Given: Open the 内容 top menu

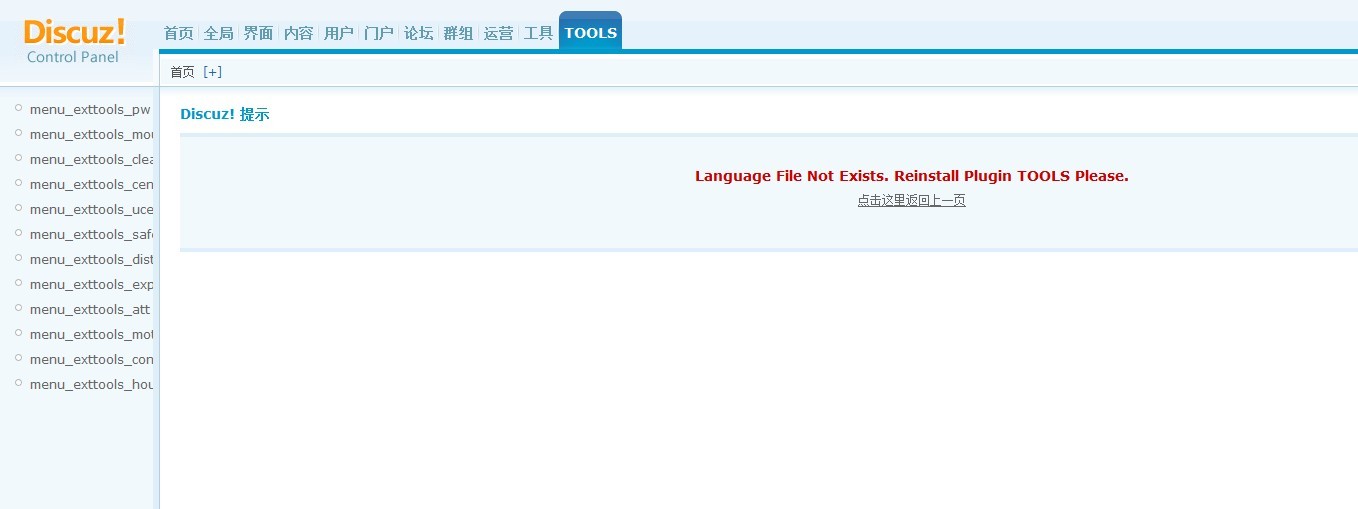Looking at the screenshot, I should [299, 33].
